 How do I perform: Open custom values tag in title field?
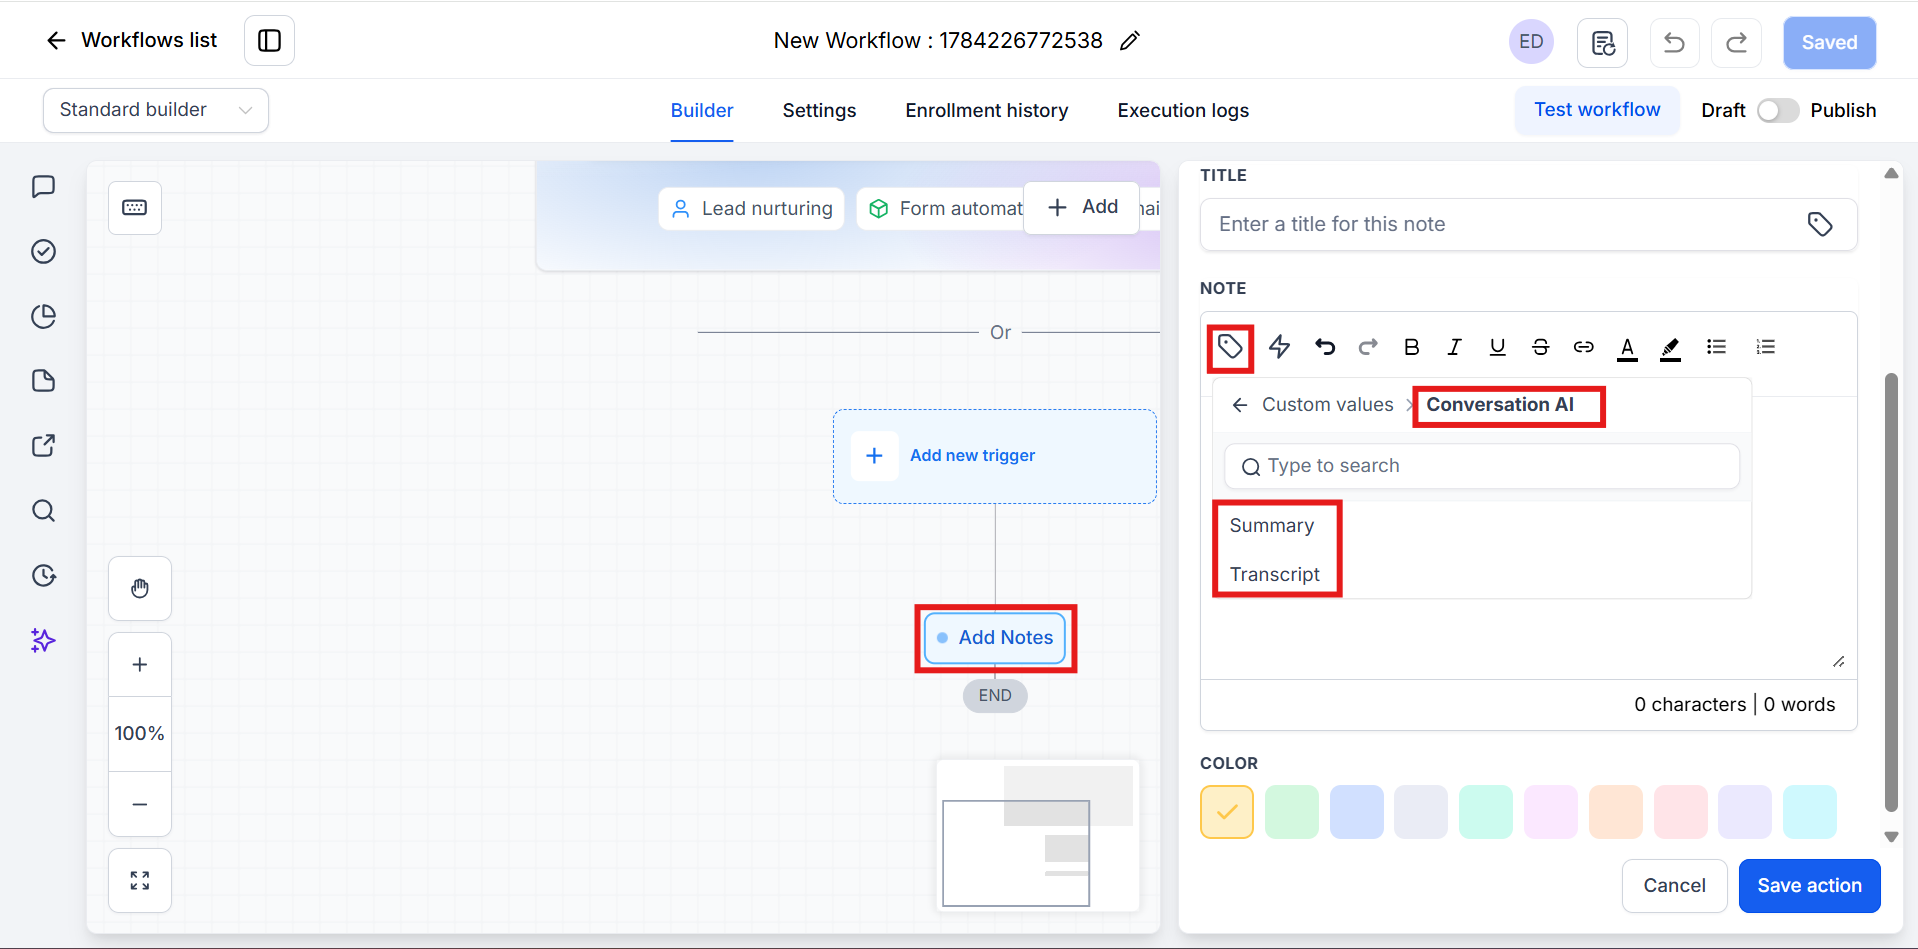pyautogui.click(x=1820, y=225)
